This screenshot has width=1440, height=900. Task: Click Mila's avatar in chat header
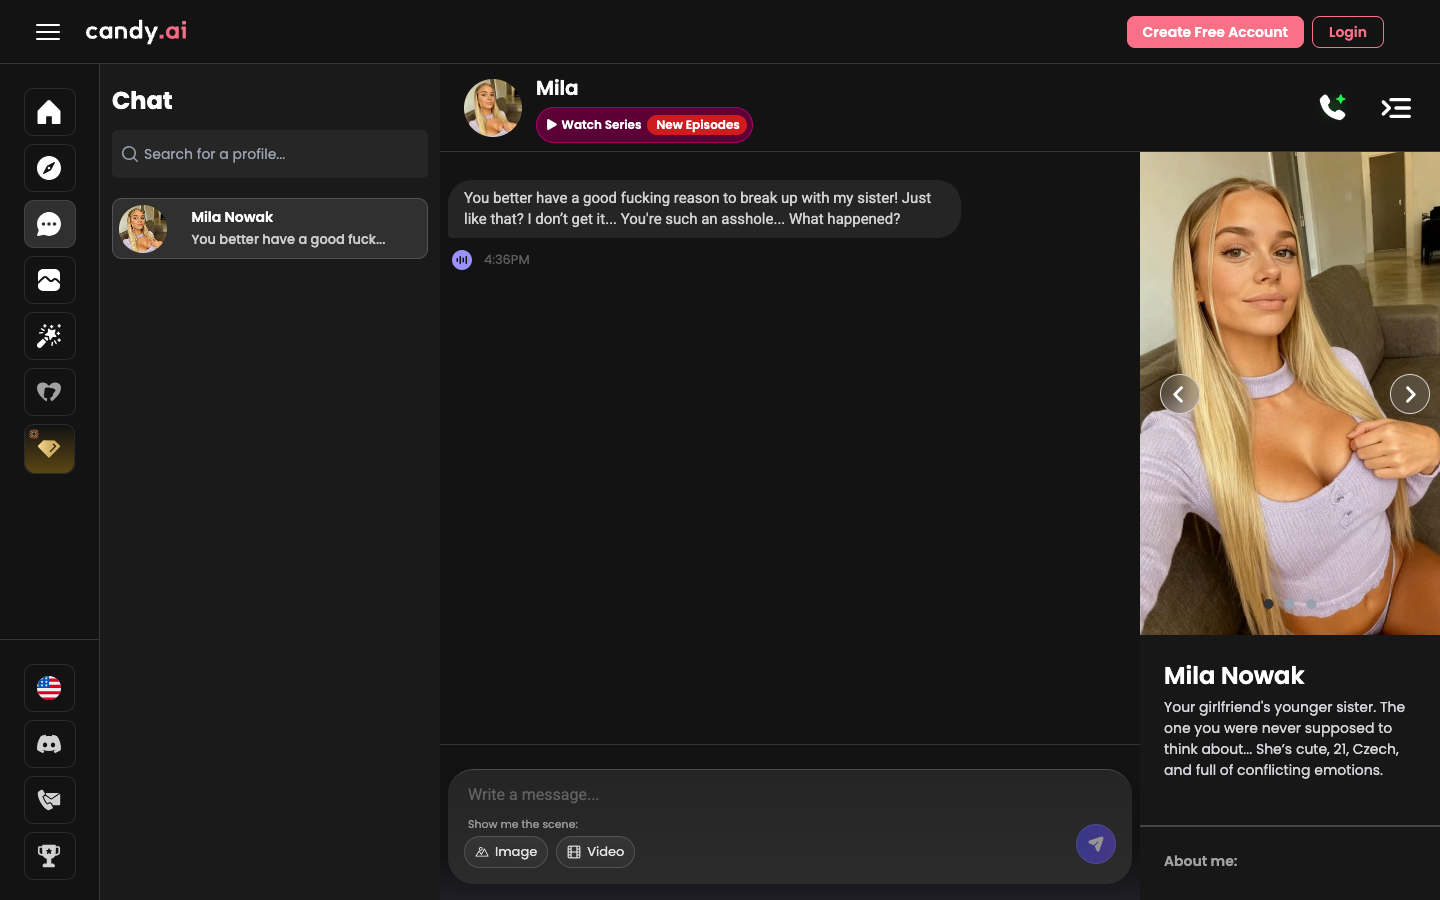(x=493, y=108)
